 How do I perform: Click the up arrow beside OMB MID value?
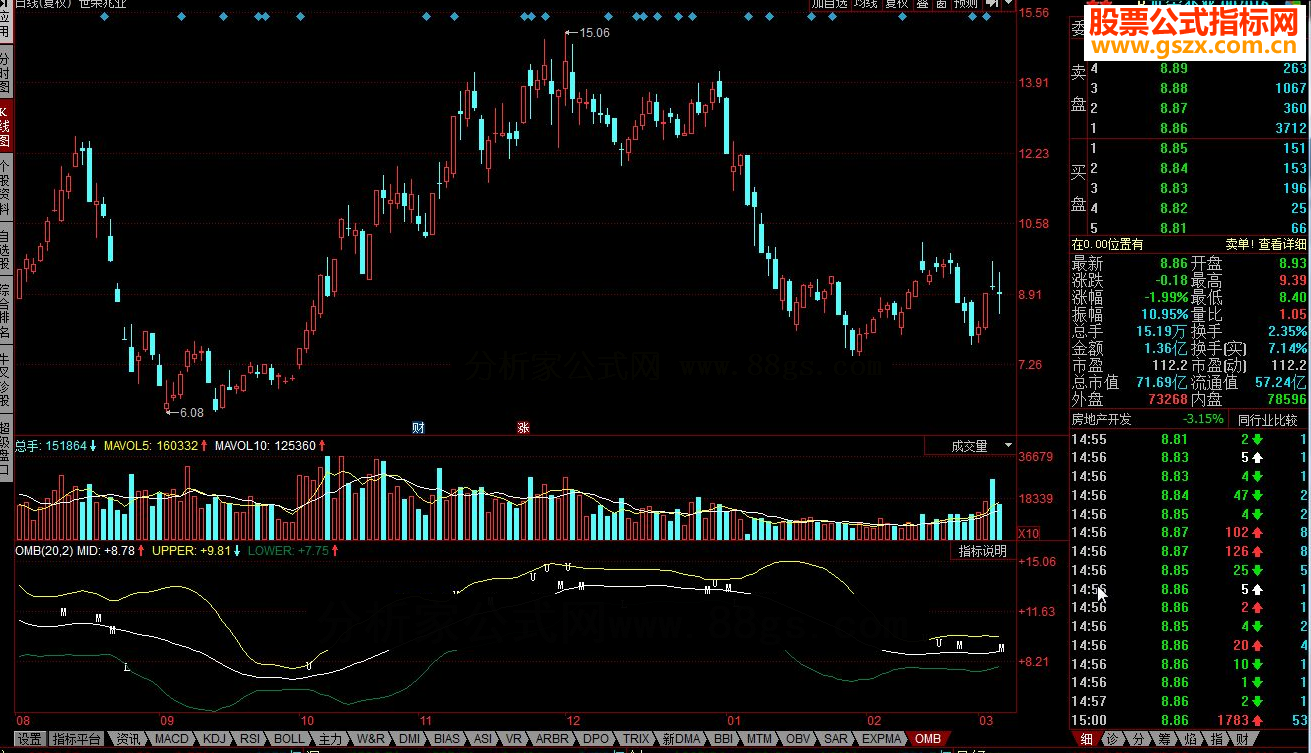[141, 550]
